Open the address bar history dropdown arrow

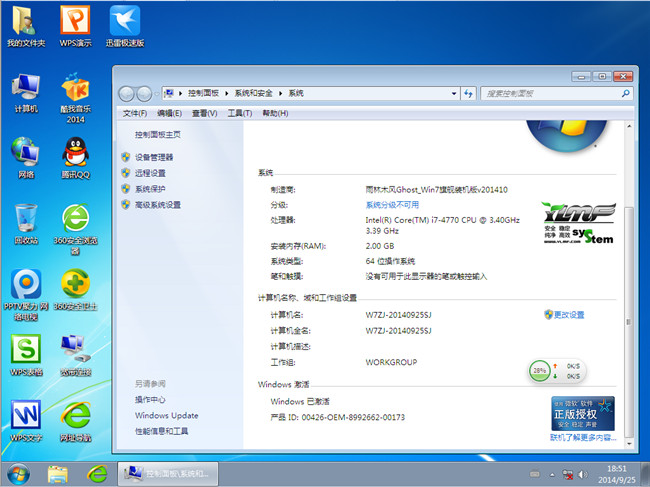[x=454, y=94]
